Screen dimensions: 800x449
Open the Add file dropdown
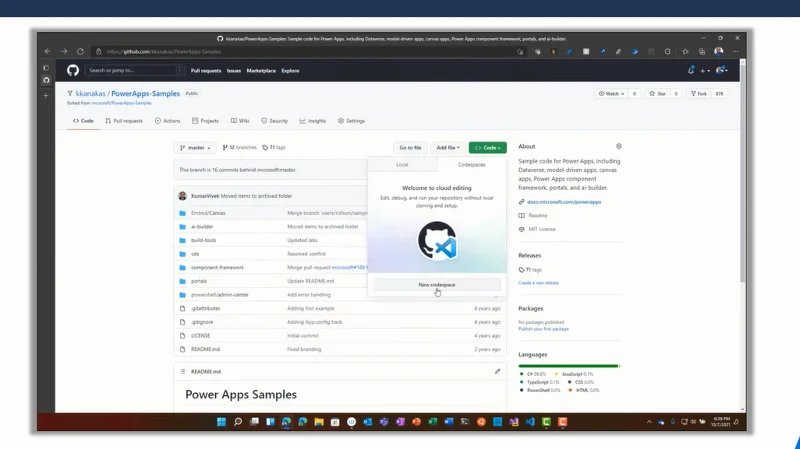448,147
